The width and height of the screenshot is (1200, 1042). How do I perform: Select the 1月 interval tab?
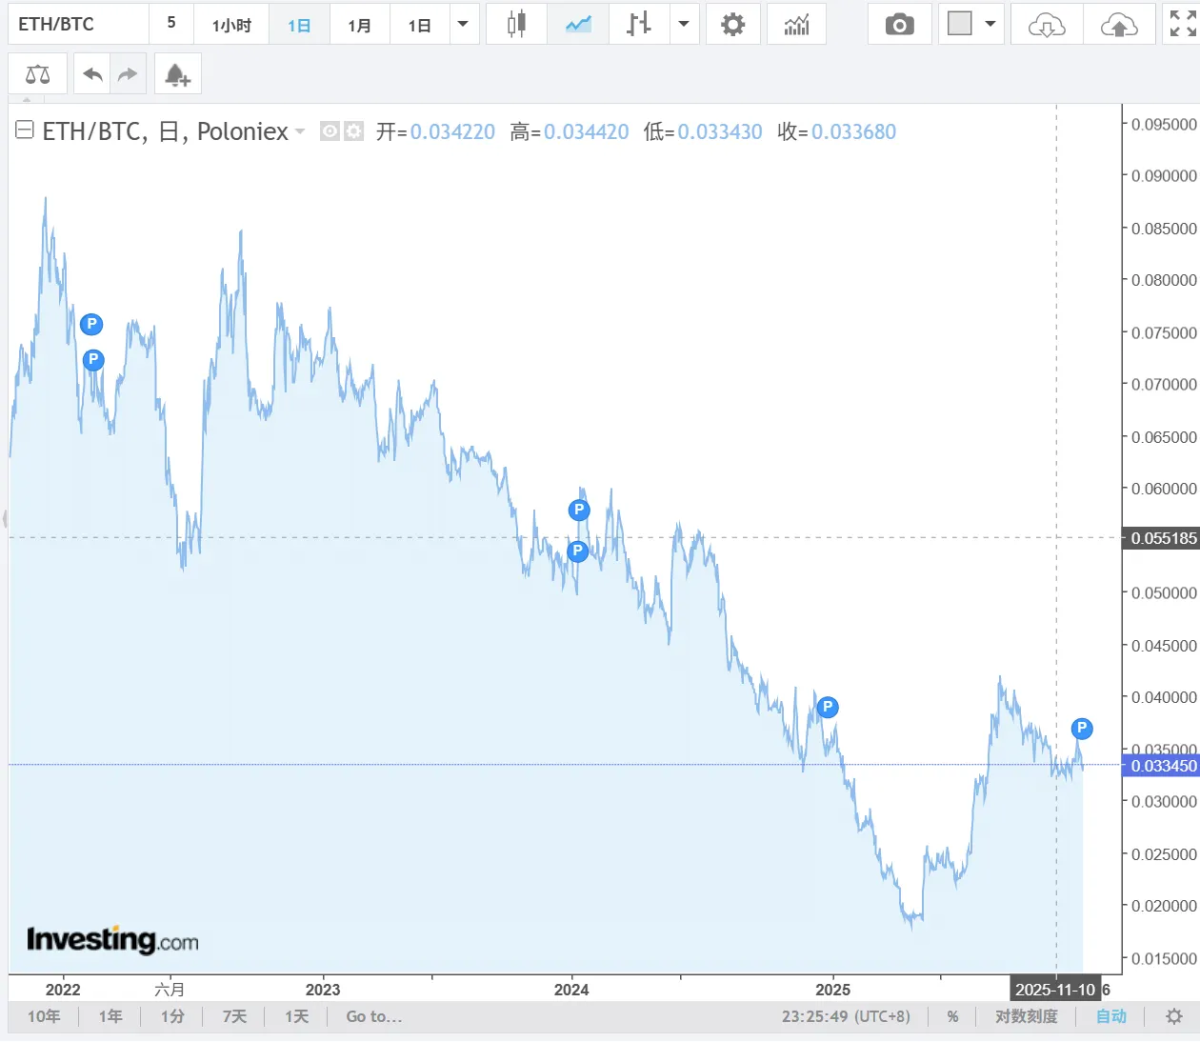pyautogui.click(x=360, y=25)
